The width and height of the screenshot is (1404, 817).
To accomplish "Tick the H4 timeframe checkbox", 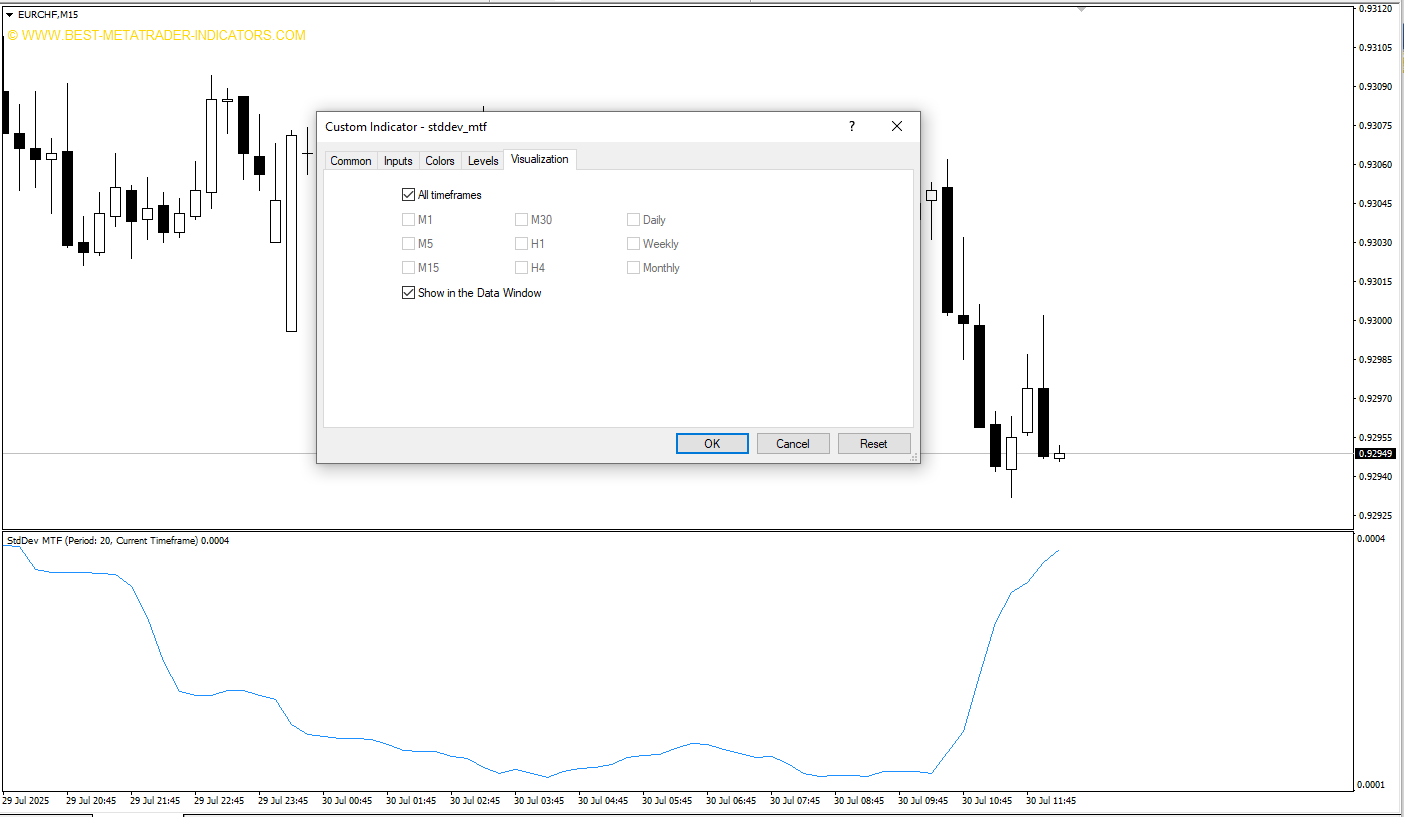I will [x=521, y=268].
